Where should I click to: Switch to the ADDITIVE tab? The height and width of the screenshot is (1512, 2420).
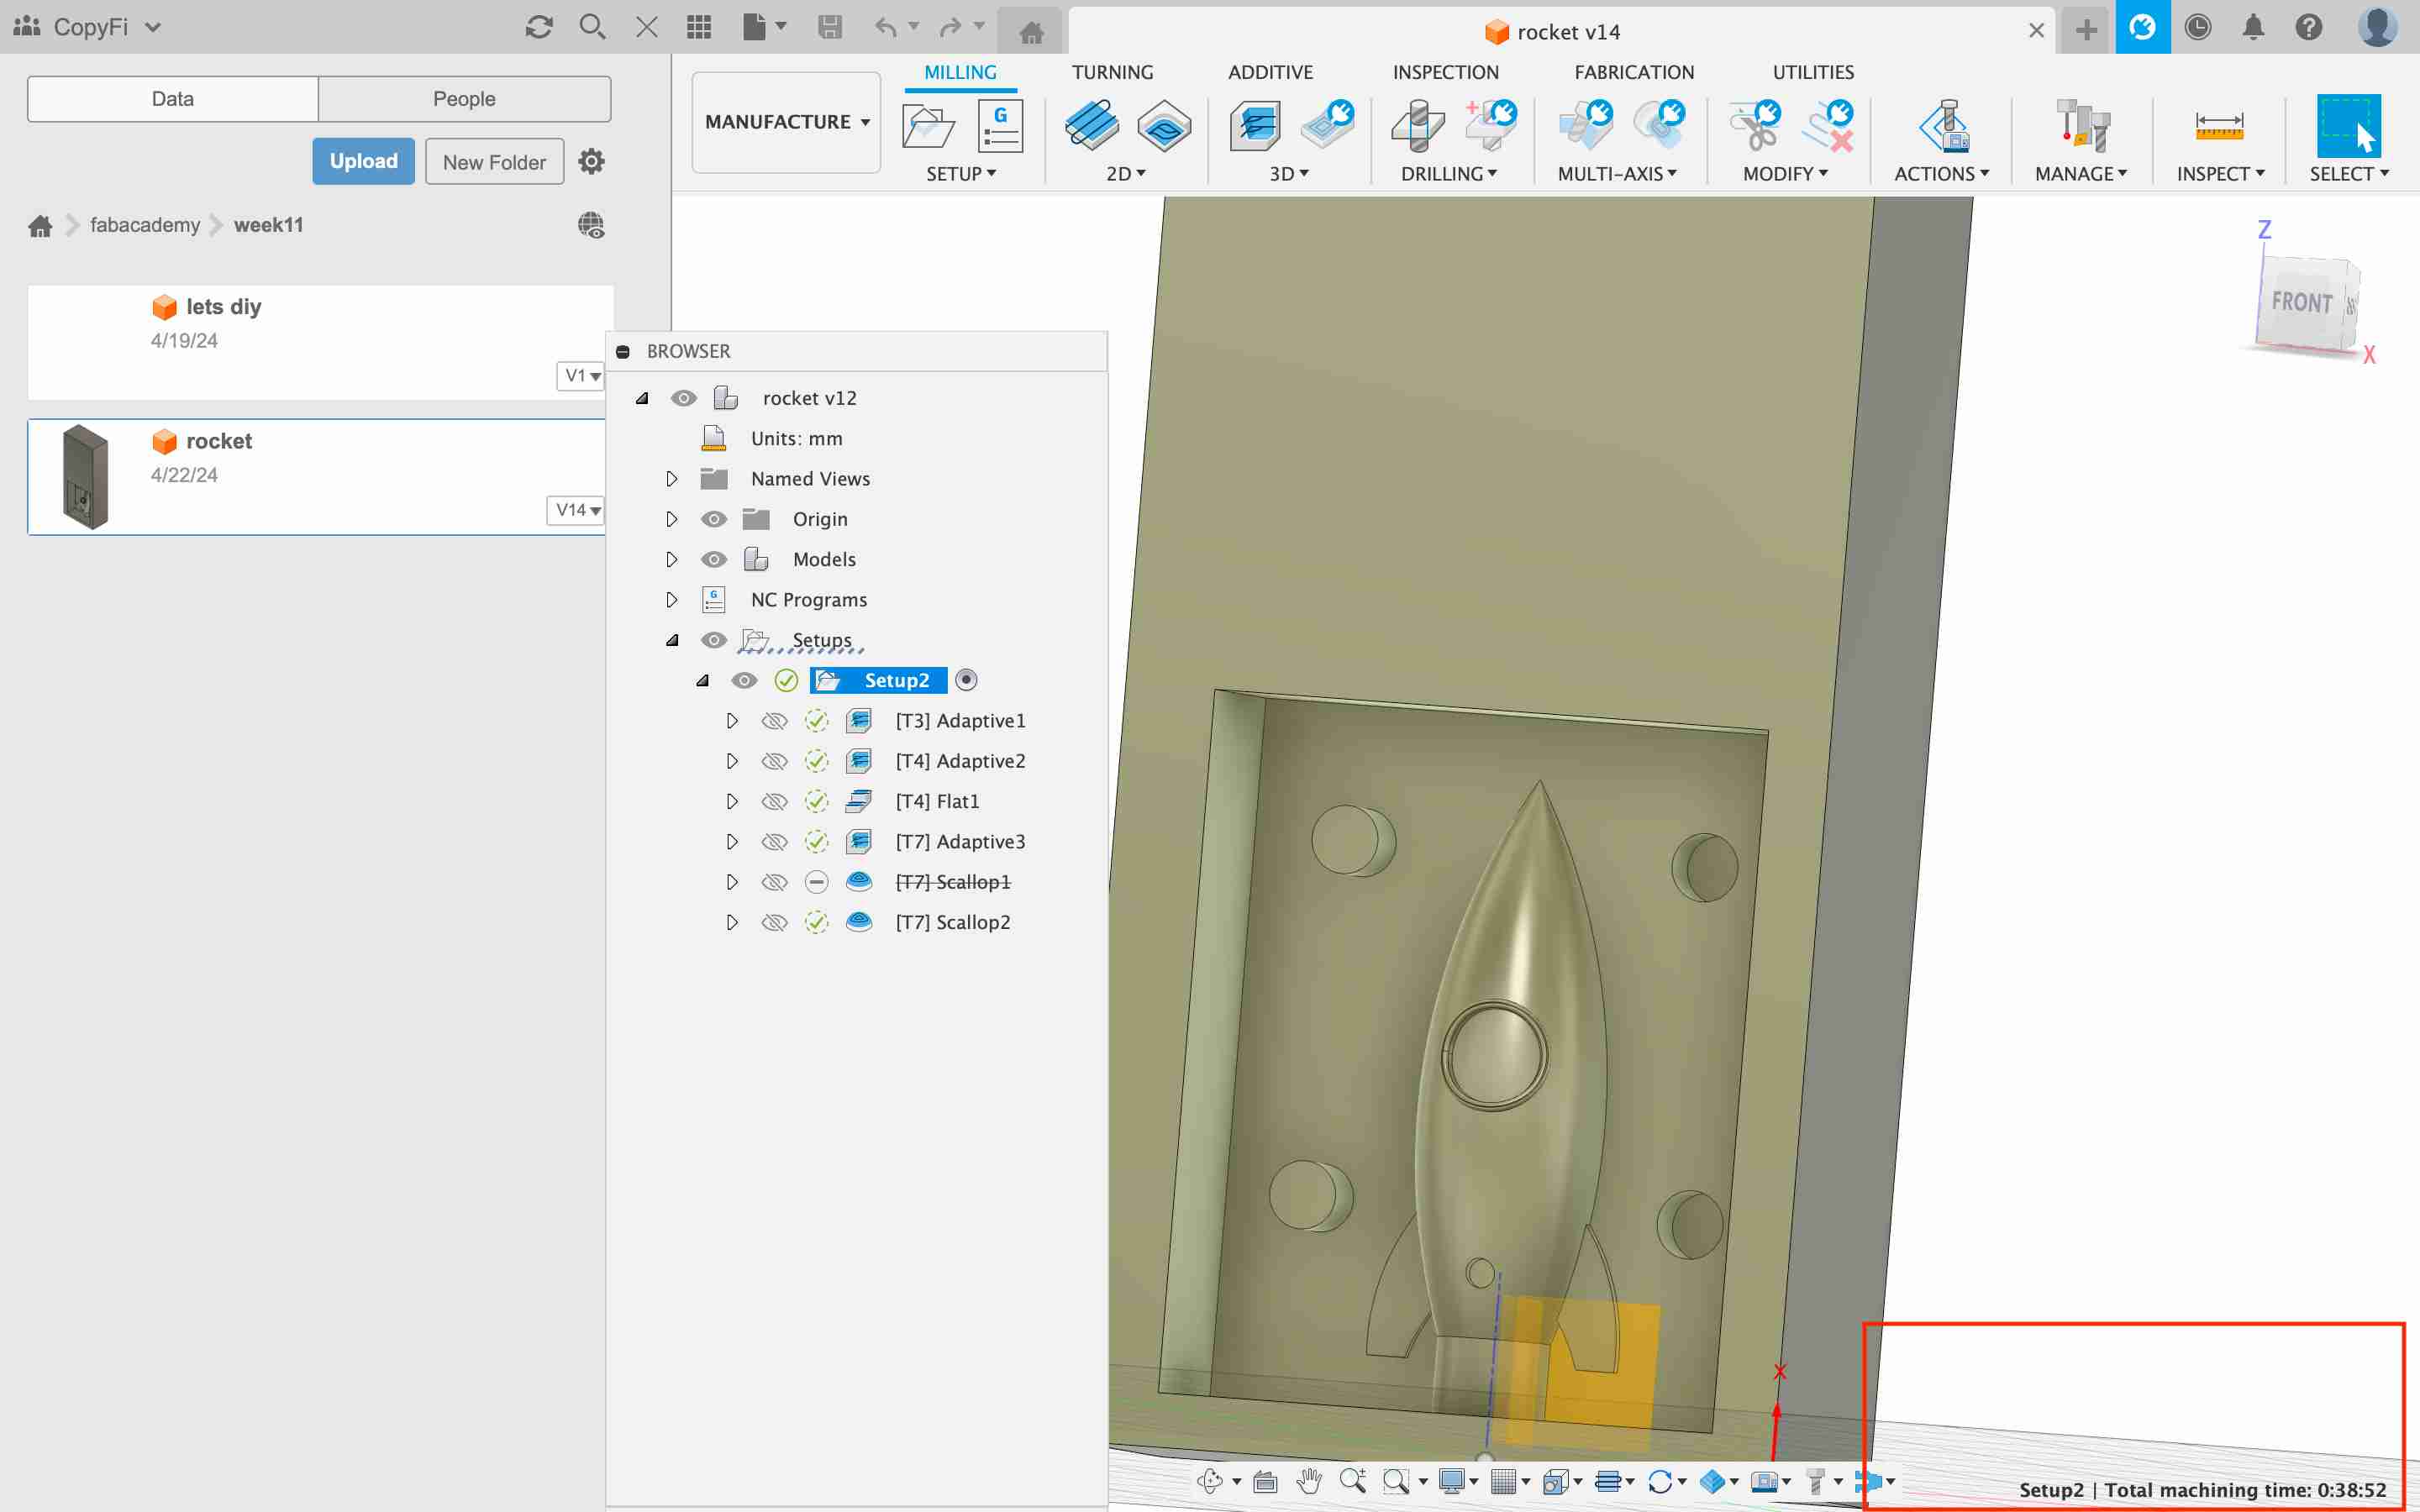pos(1270,72)
